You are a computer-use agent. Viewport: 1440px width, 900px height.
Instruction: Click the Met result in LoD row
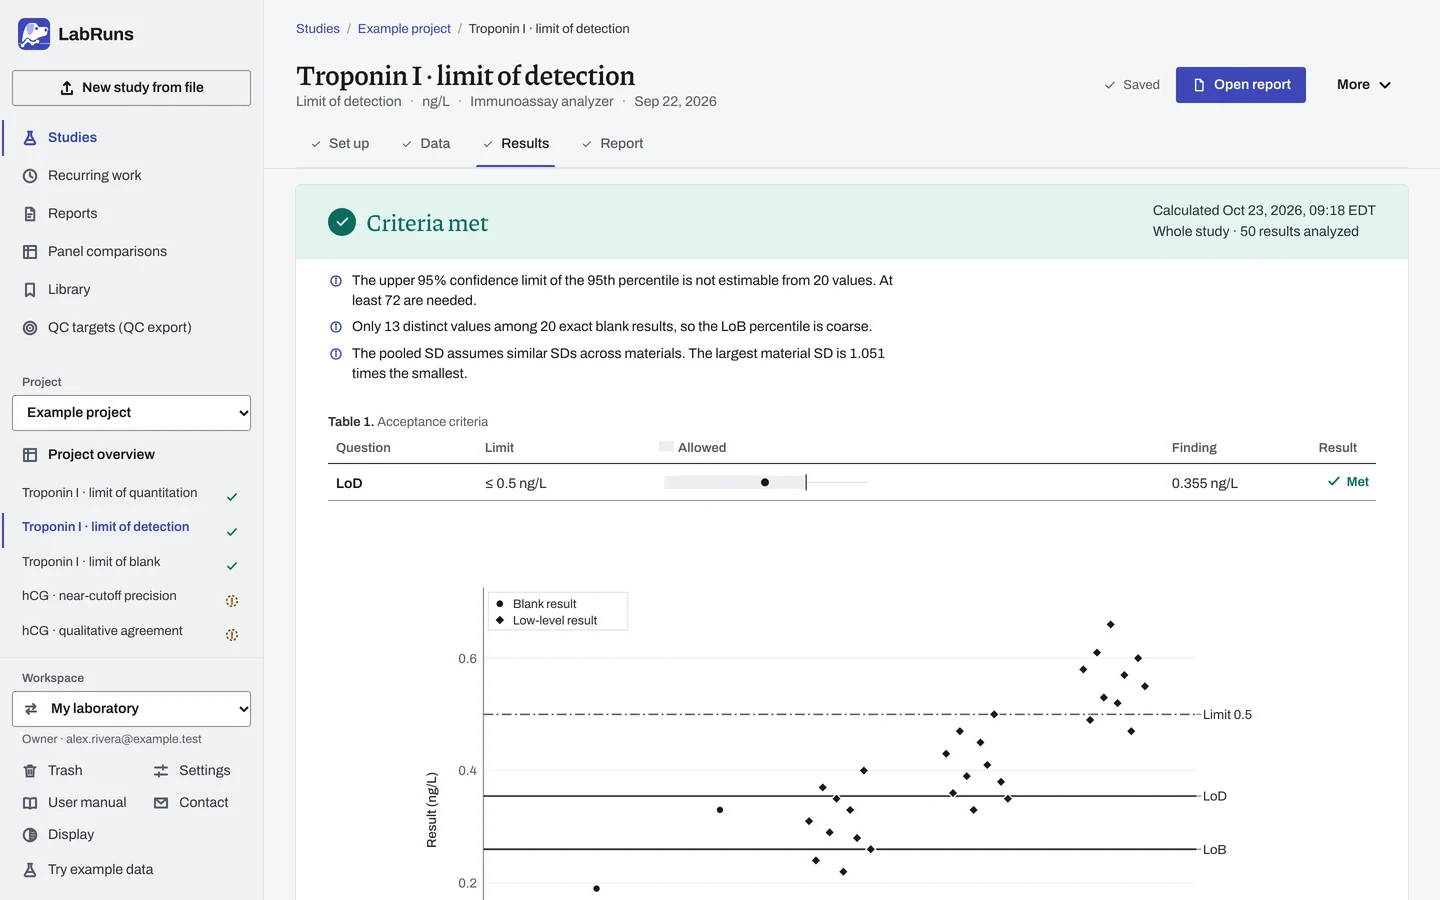point(1348,482)
